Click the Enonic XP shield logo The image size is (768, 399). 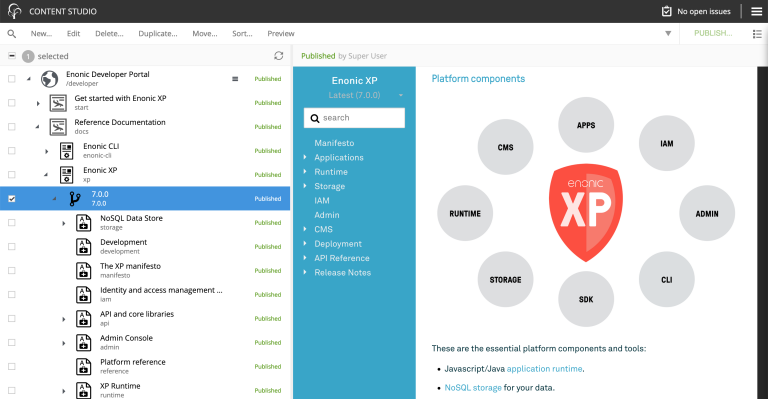click(x=586, y=212)
